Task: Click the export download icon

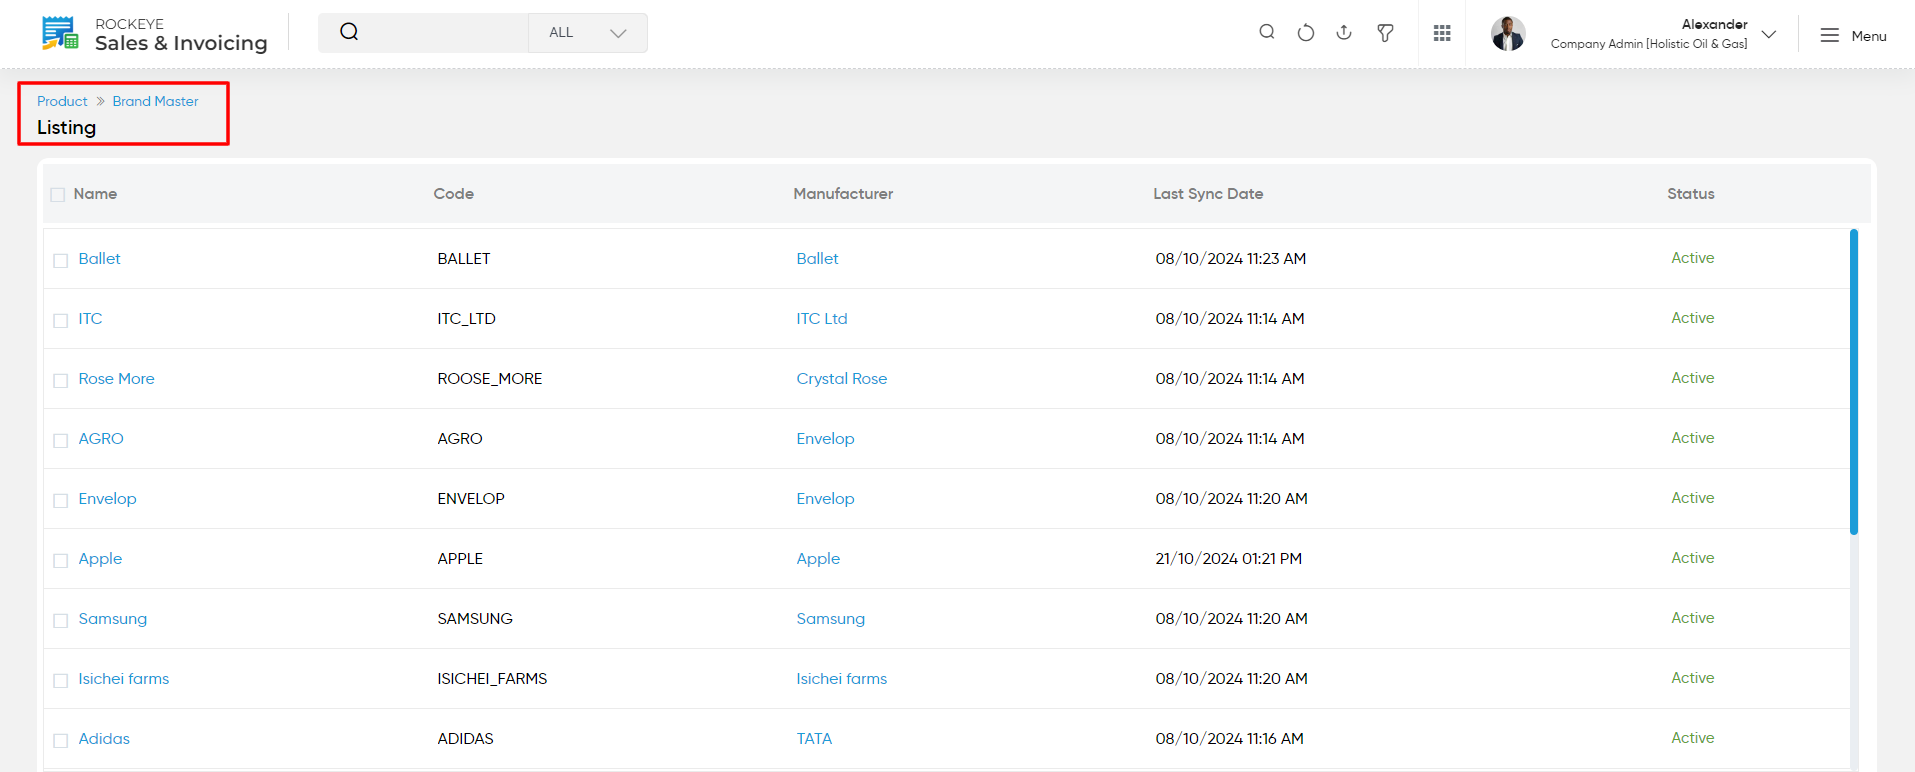Action: 1344,32
